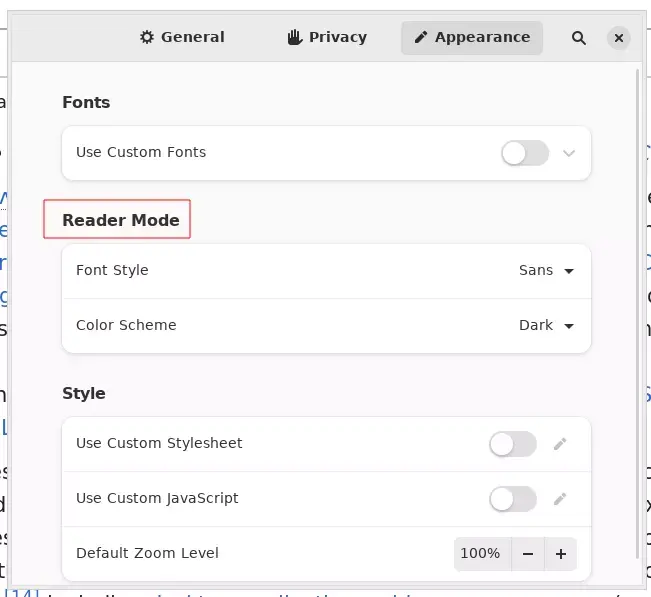Switch to the General tab
This screenshot has height=597, width=651.
coord(182,38)
